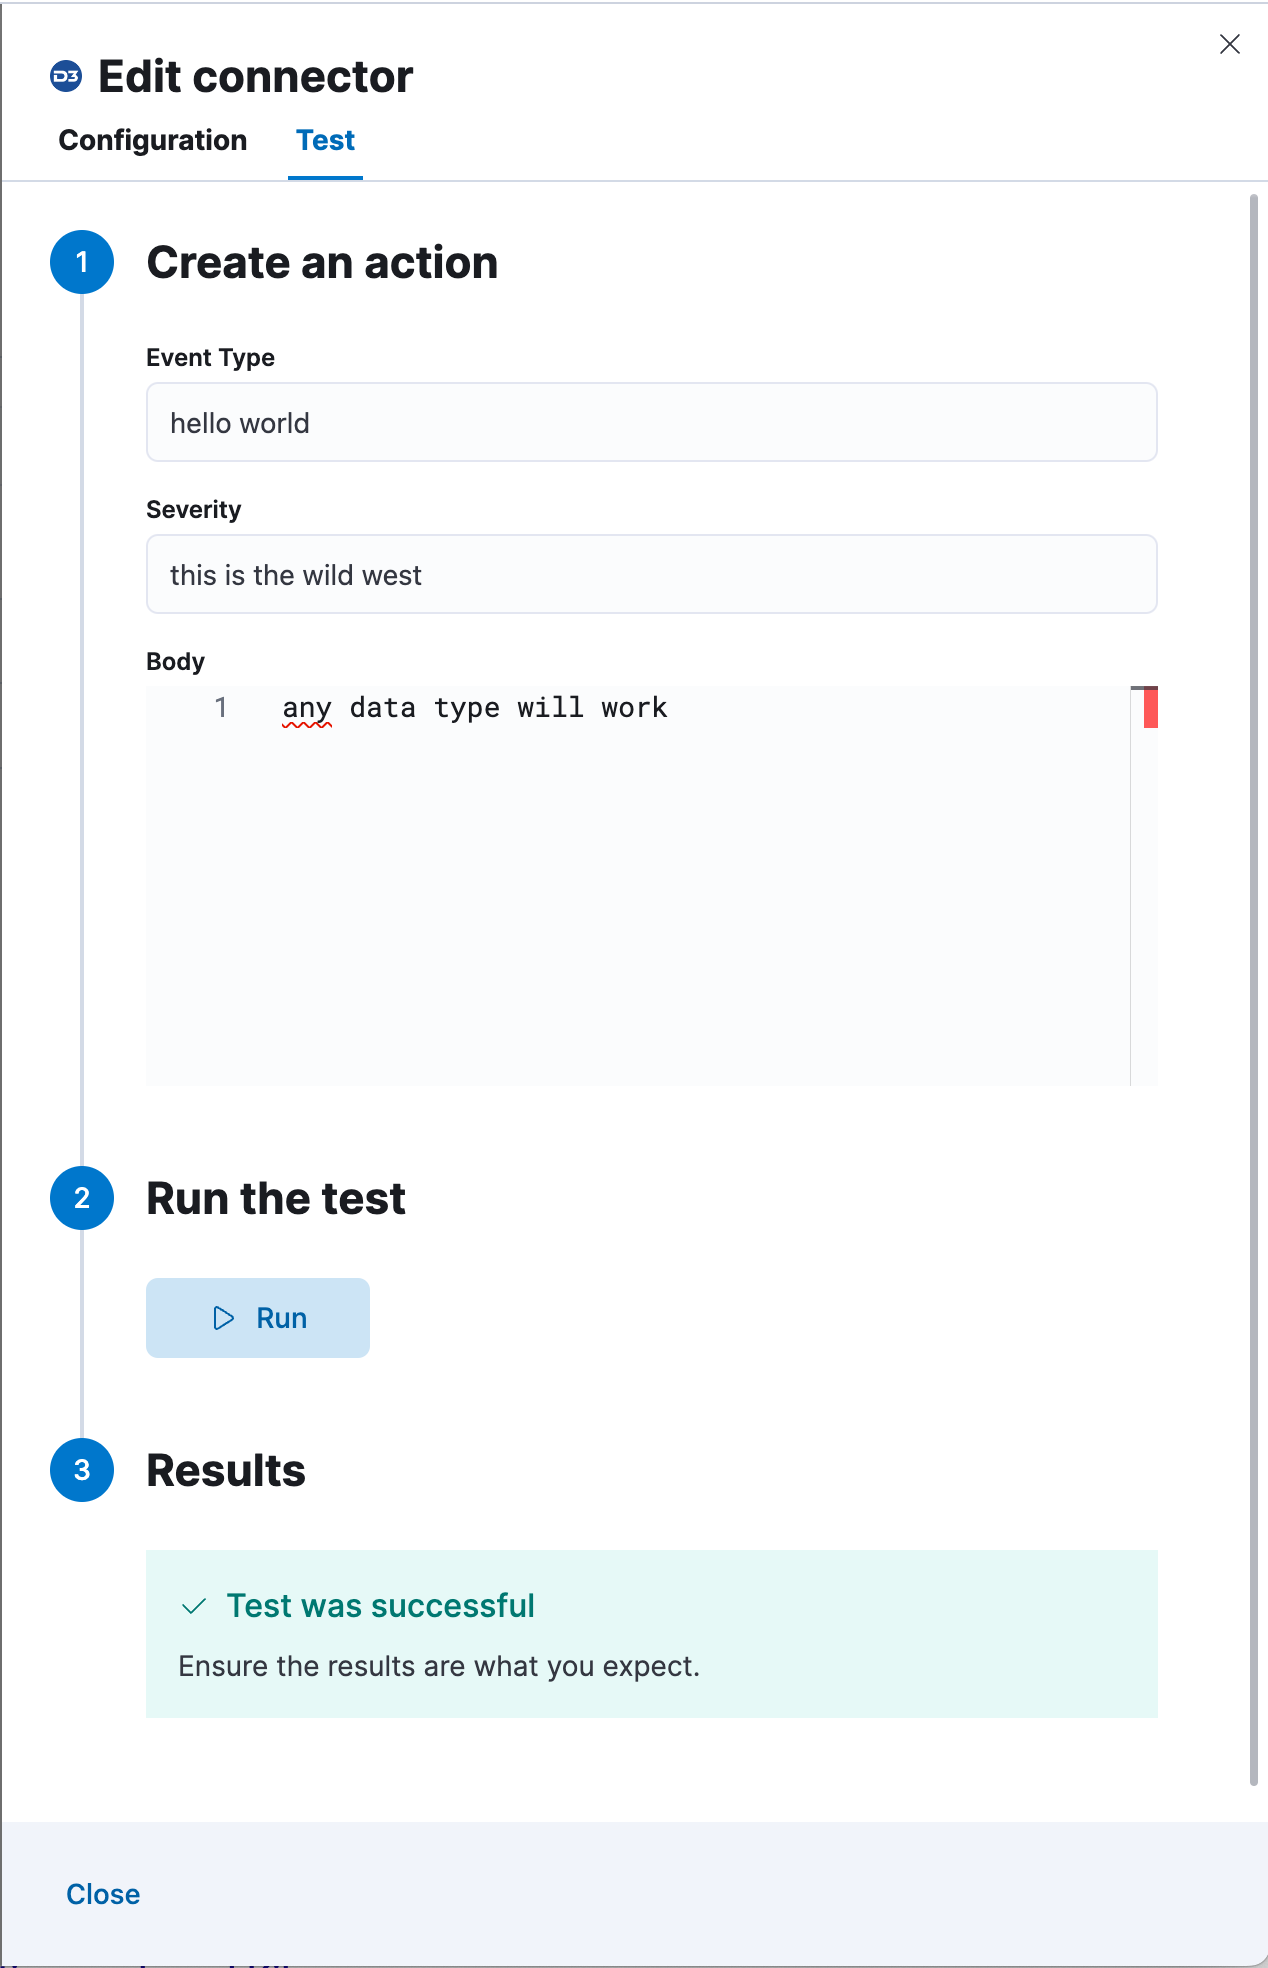Click the step 2 circle icon

pyautogui.click(x=81, y=1198)
